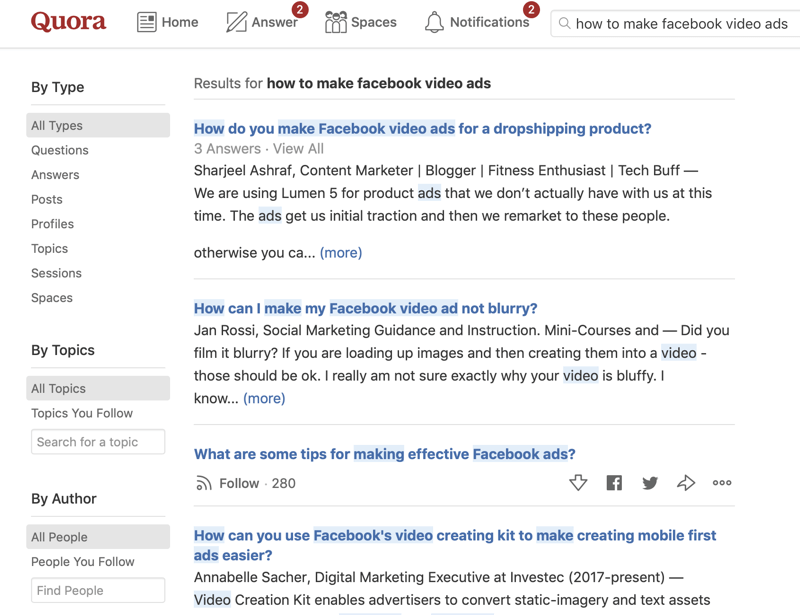Select All People filter
This screenshot has width=800, height=615.
click(x=98, y=537)
